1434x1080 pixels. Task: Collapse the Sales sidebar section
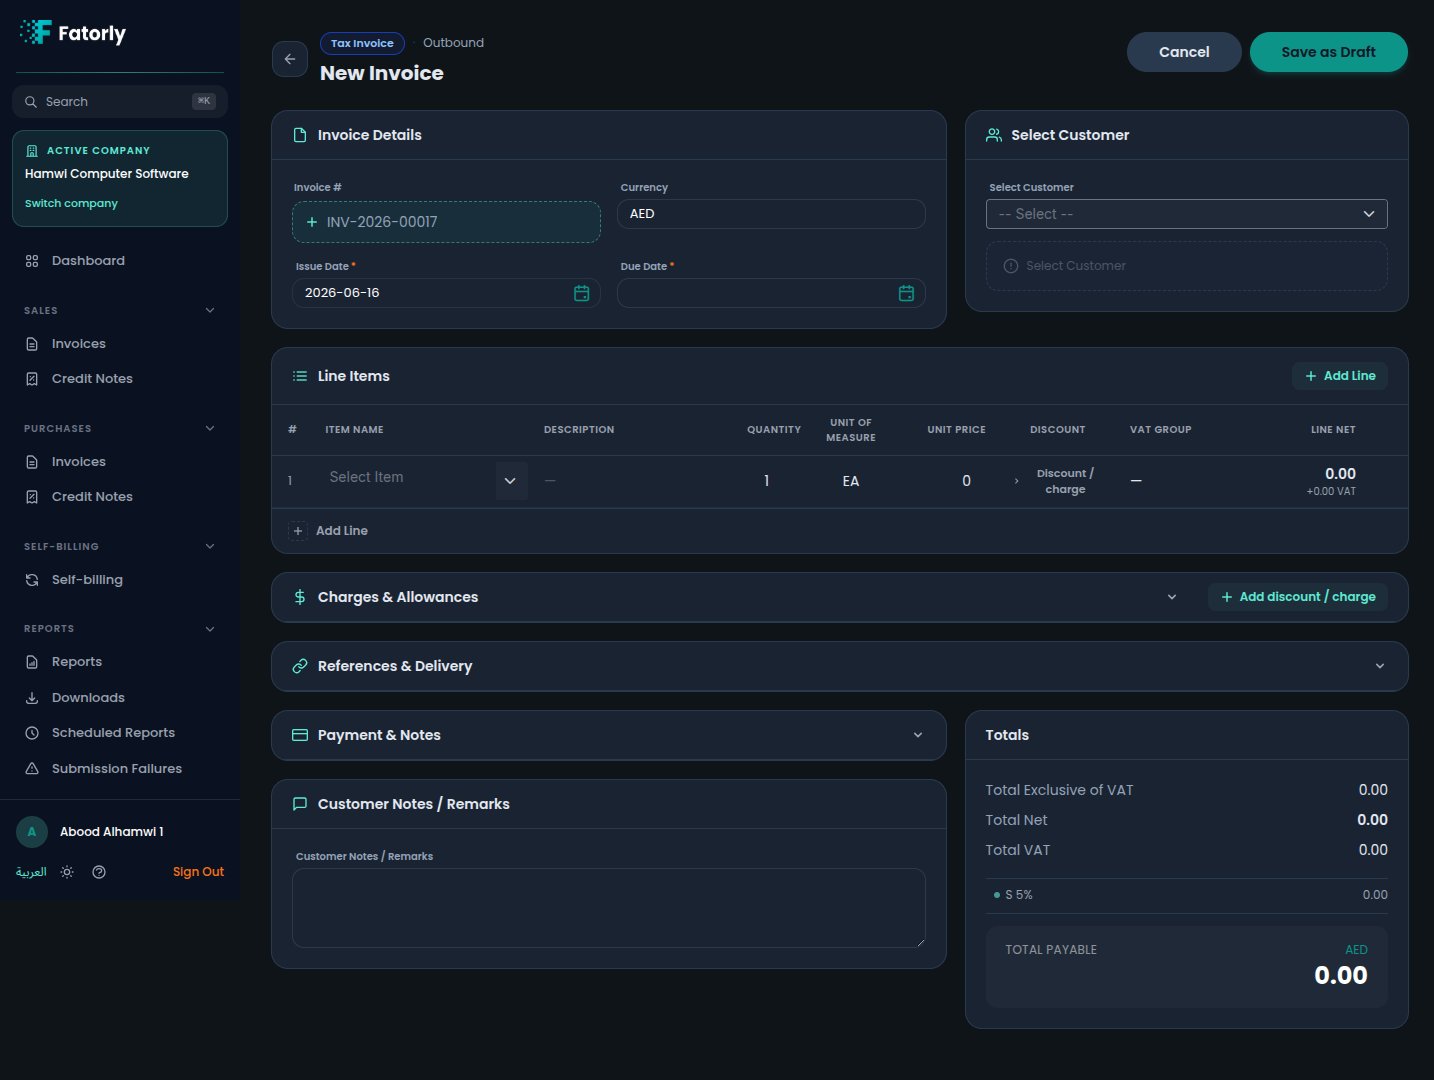pyautogui.click(x=210, y=311)
